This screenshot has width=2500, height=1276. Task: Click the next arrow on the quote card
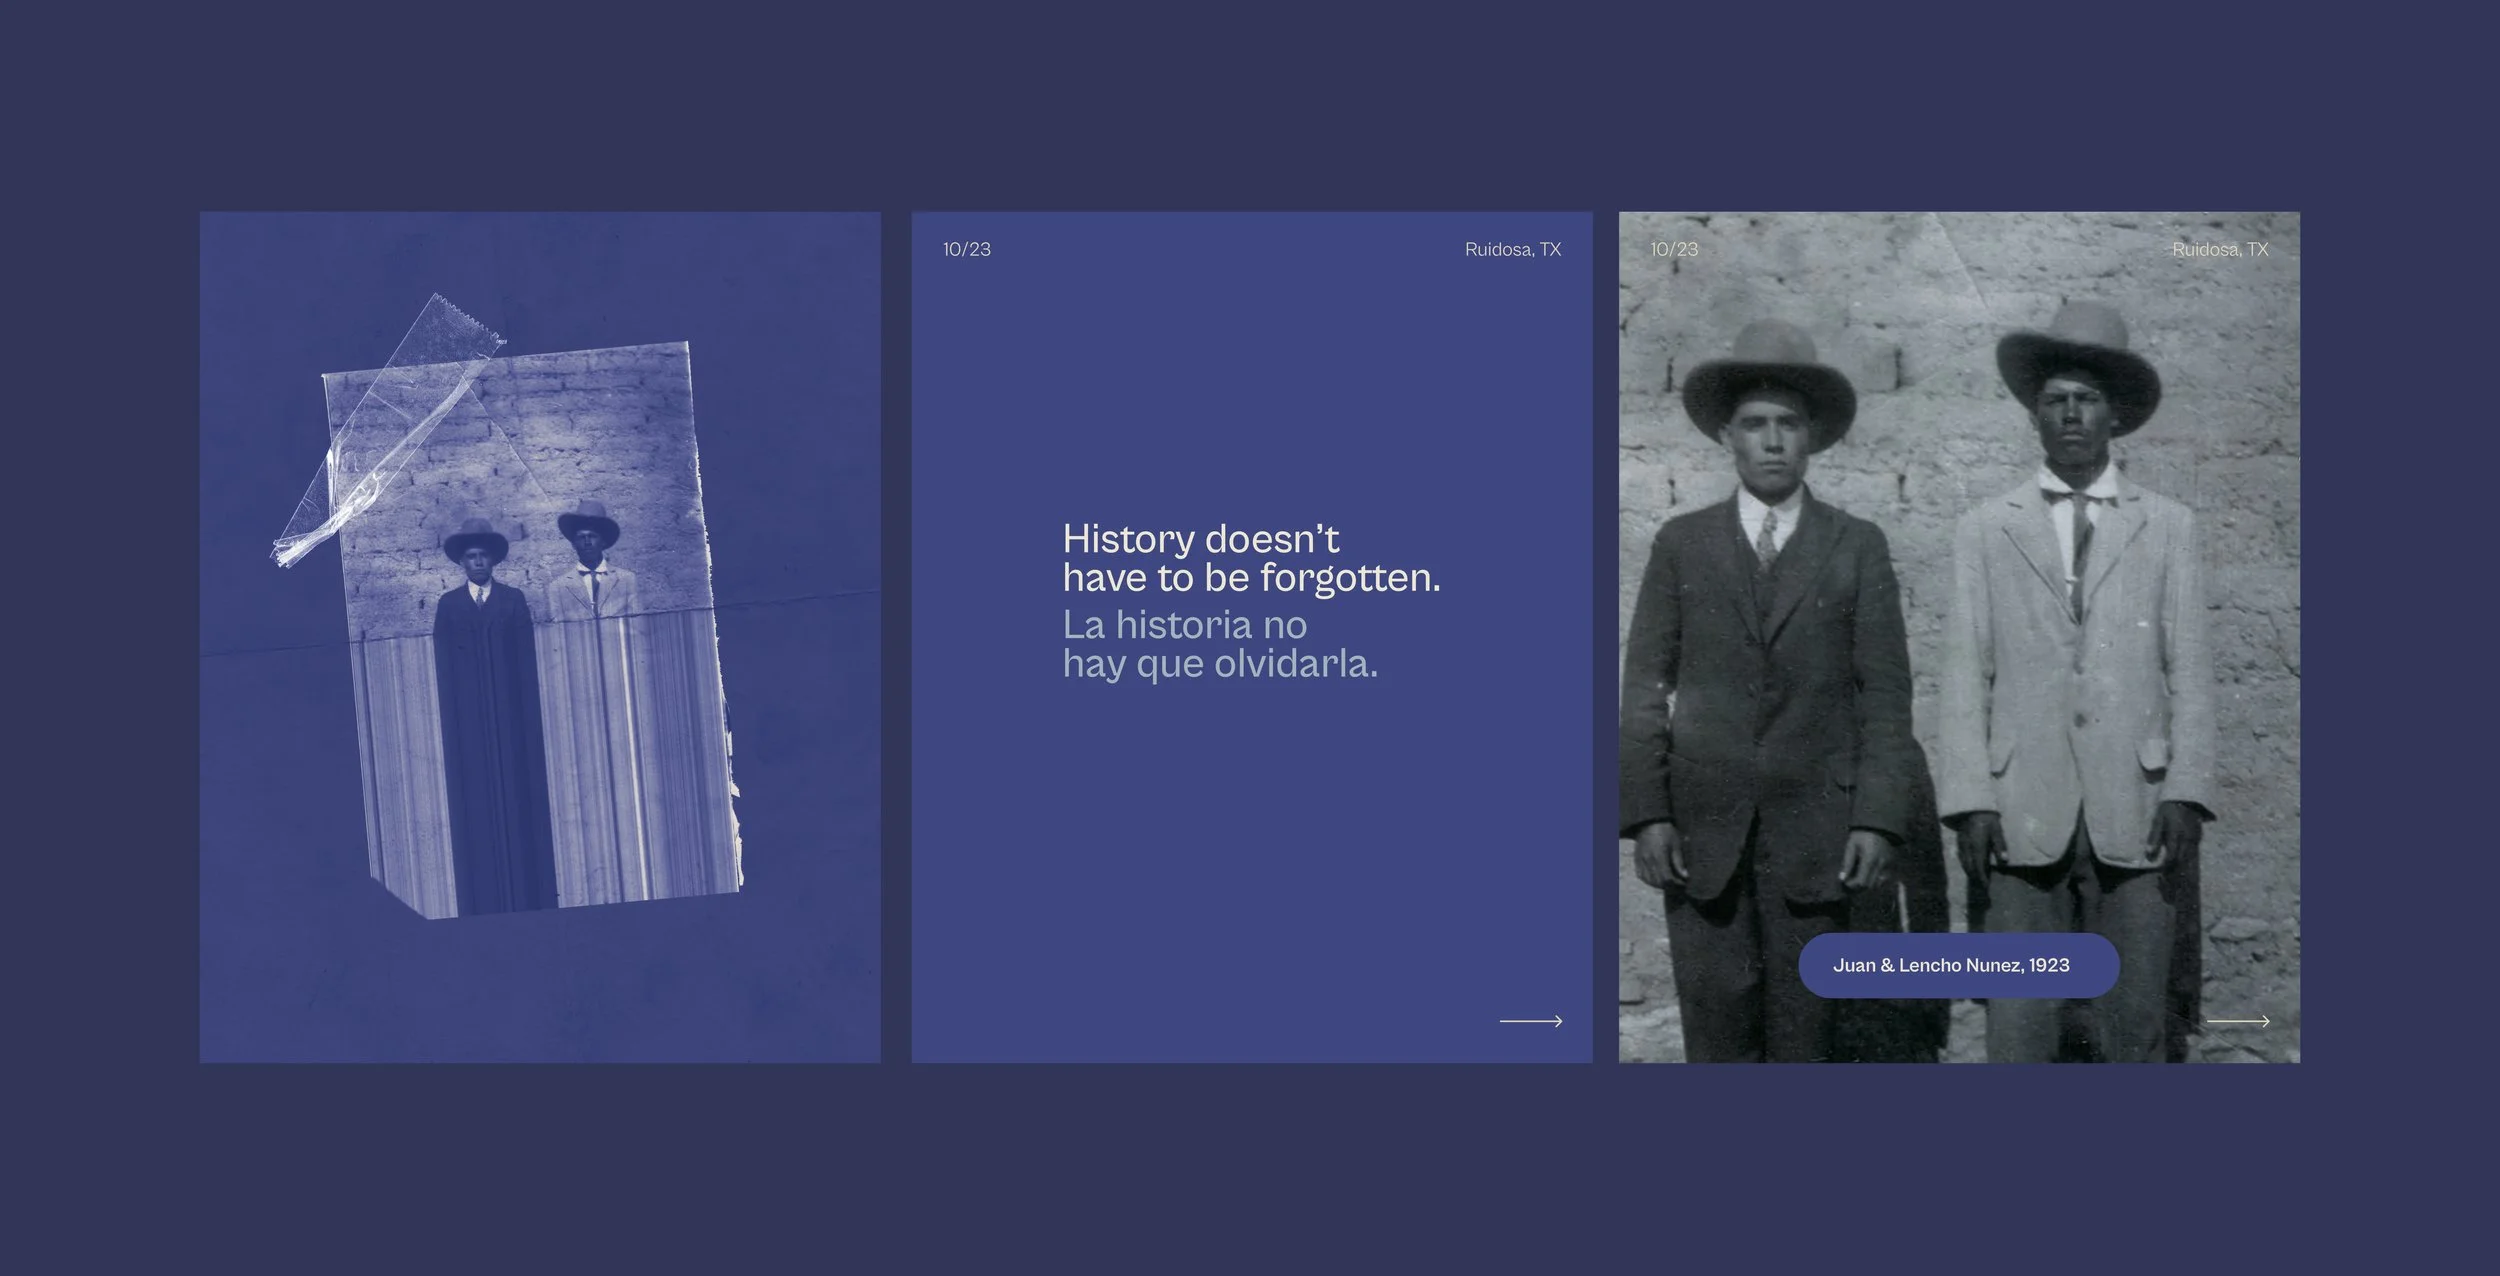(1531, 1021)
